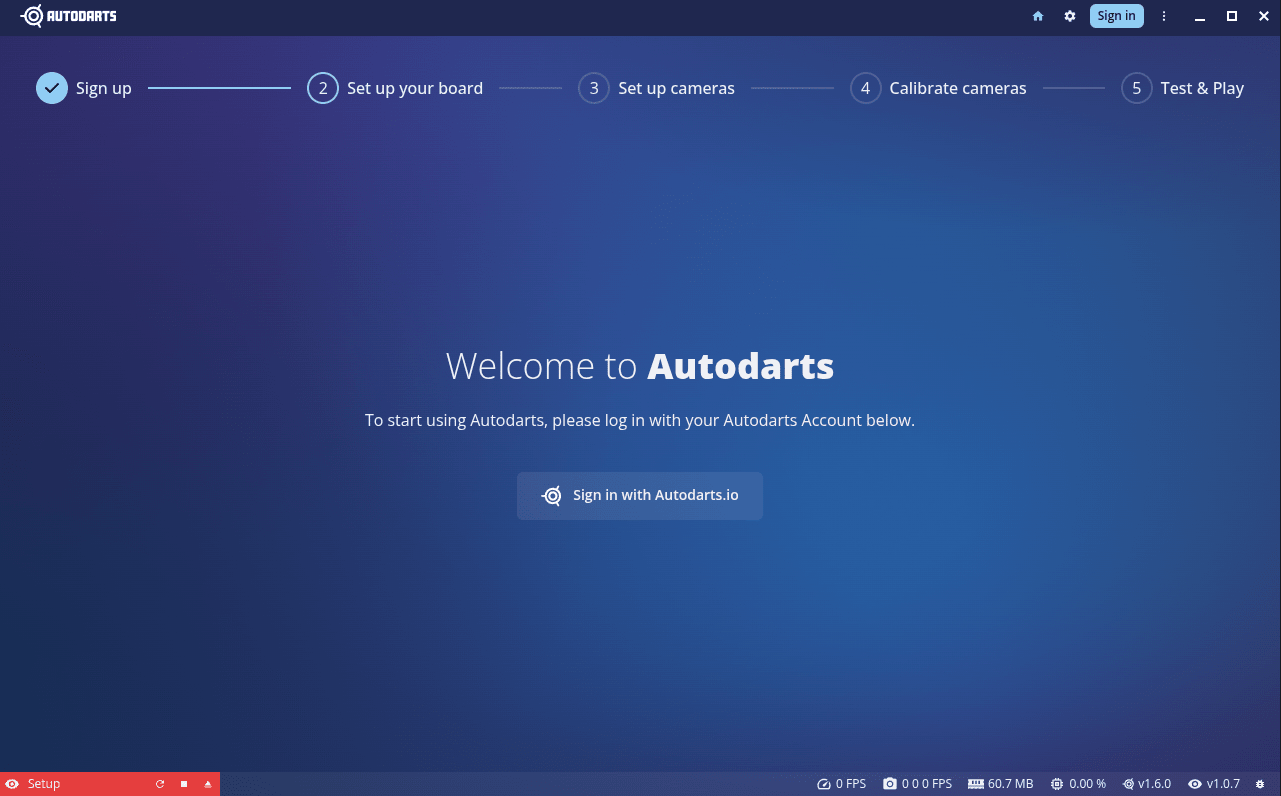Click the log in instruction text
The width and height of the screenshot is (1281, 796).
(x=640, y=421)
